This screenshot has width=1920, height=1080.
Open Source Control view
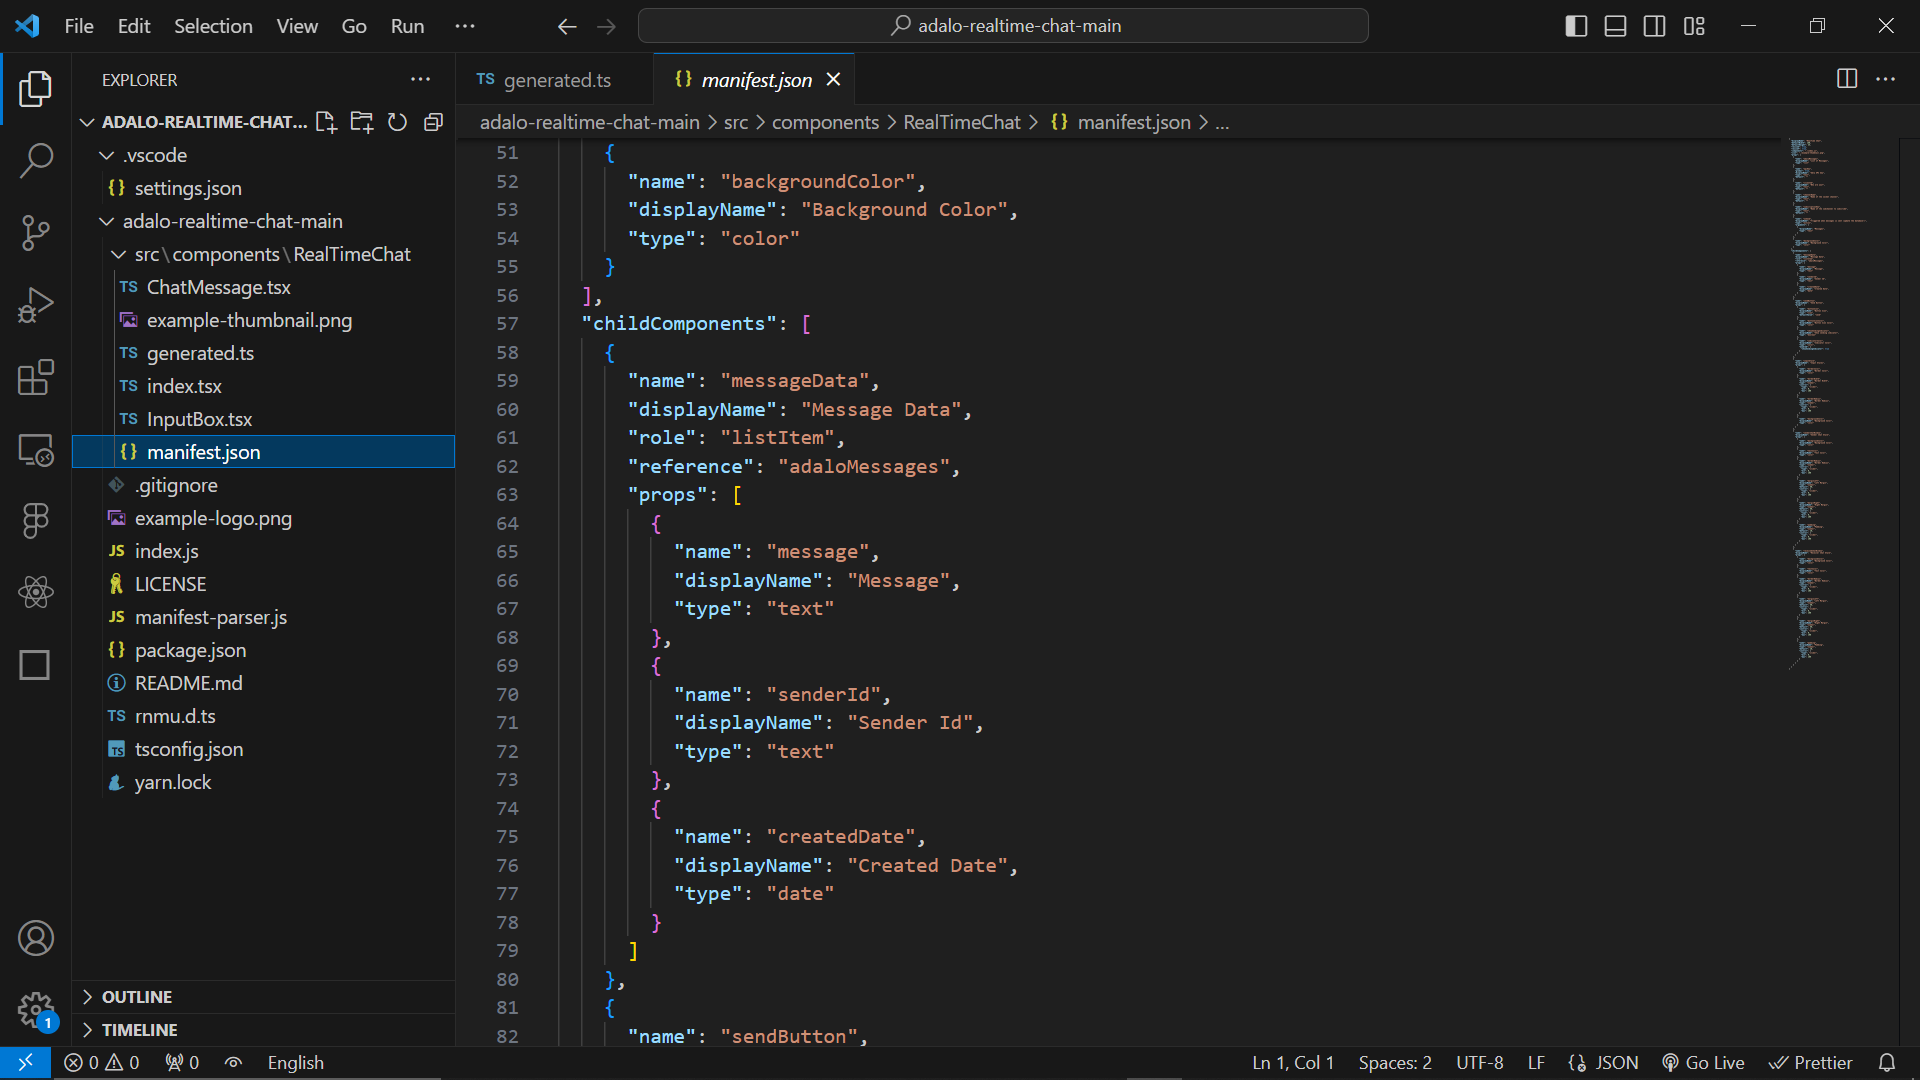coord(36,232)
